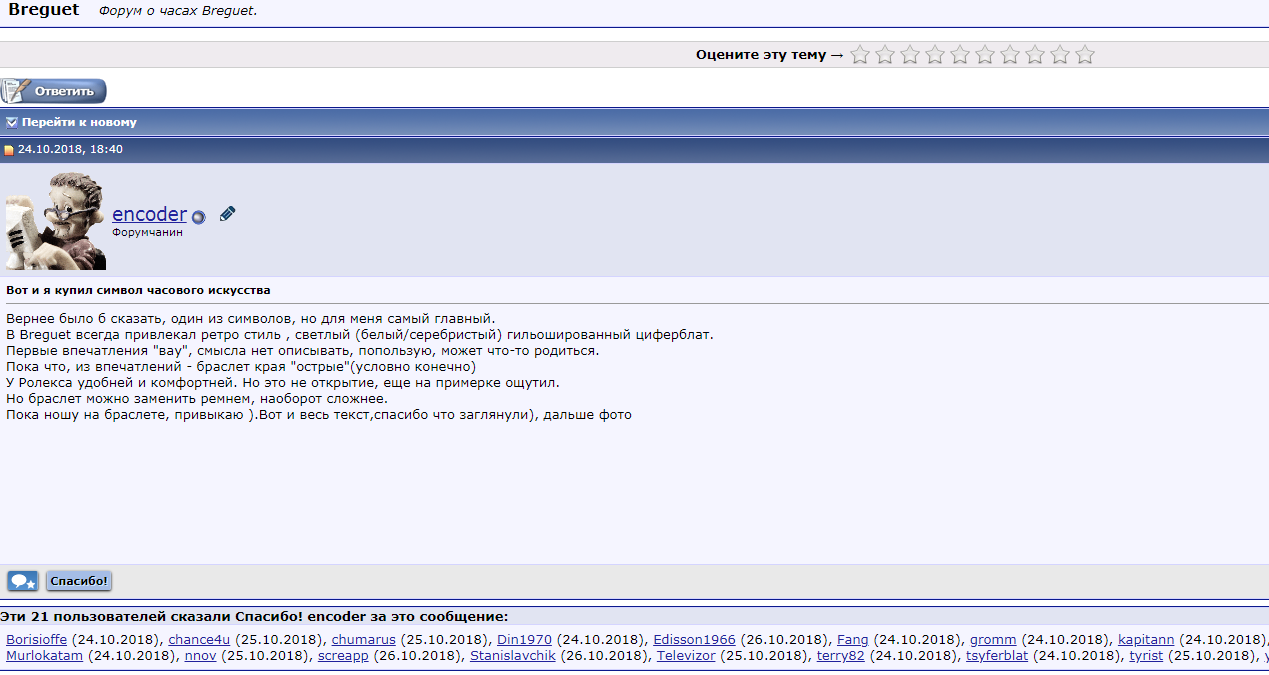Go to Stanislavchik's profile
The image size is (1269, 675).
tap(512, 656)
